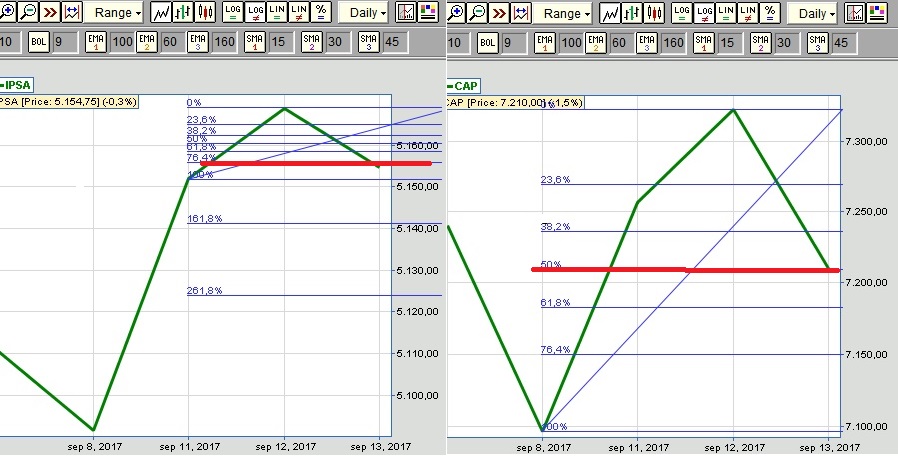
Task: Click the CAP price info box
Action: [x=514, y=103]
